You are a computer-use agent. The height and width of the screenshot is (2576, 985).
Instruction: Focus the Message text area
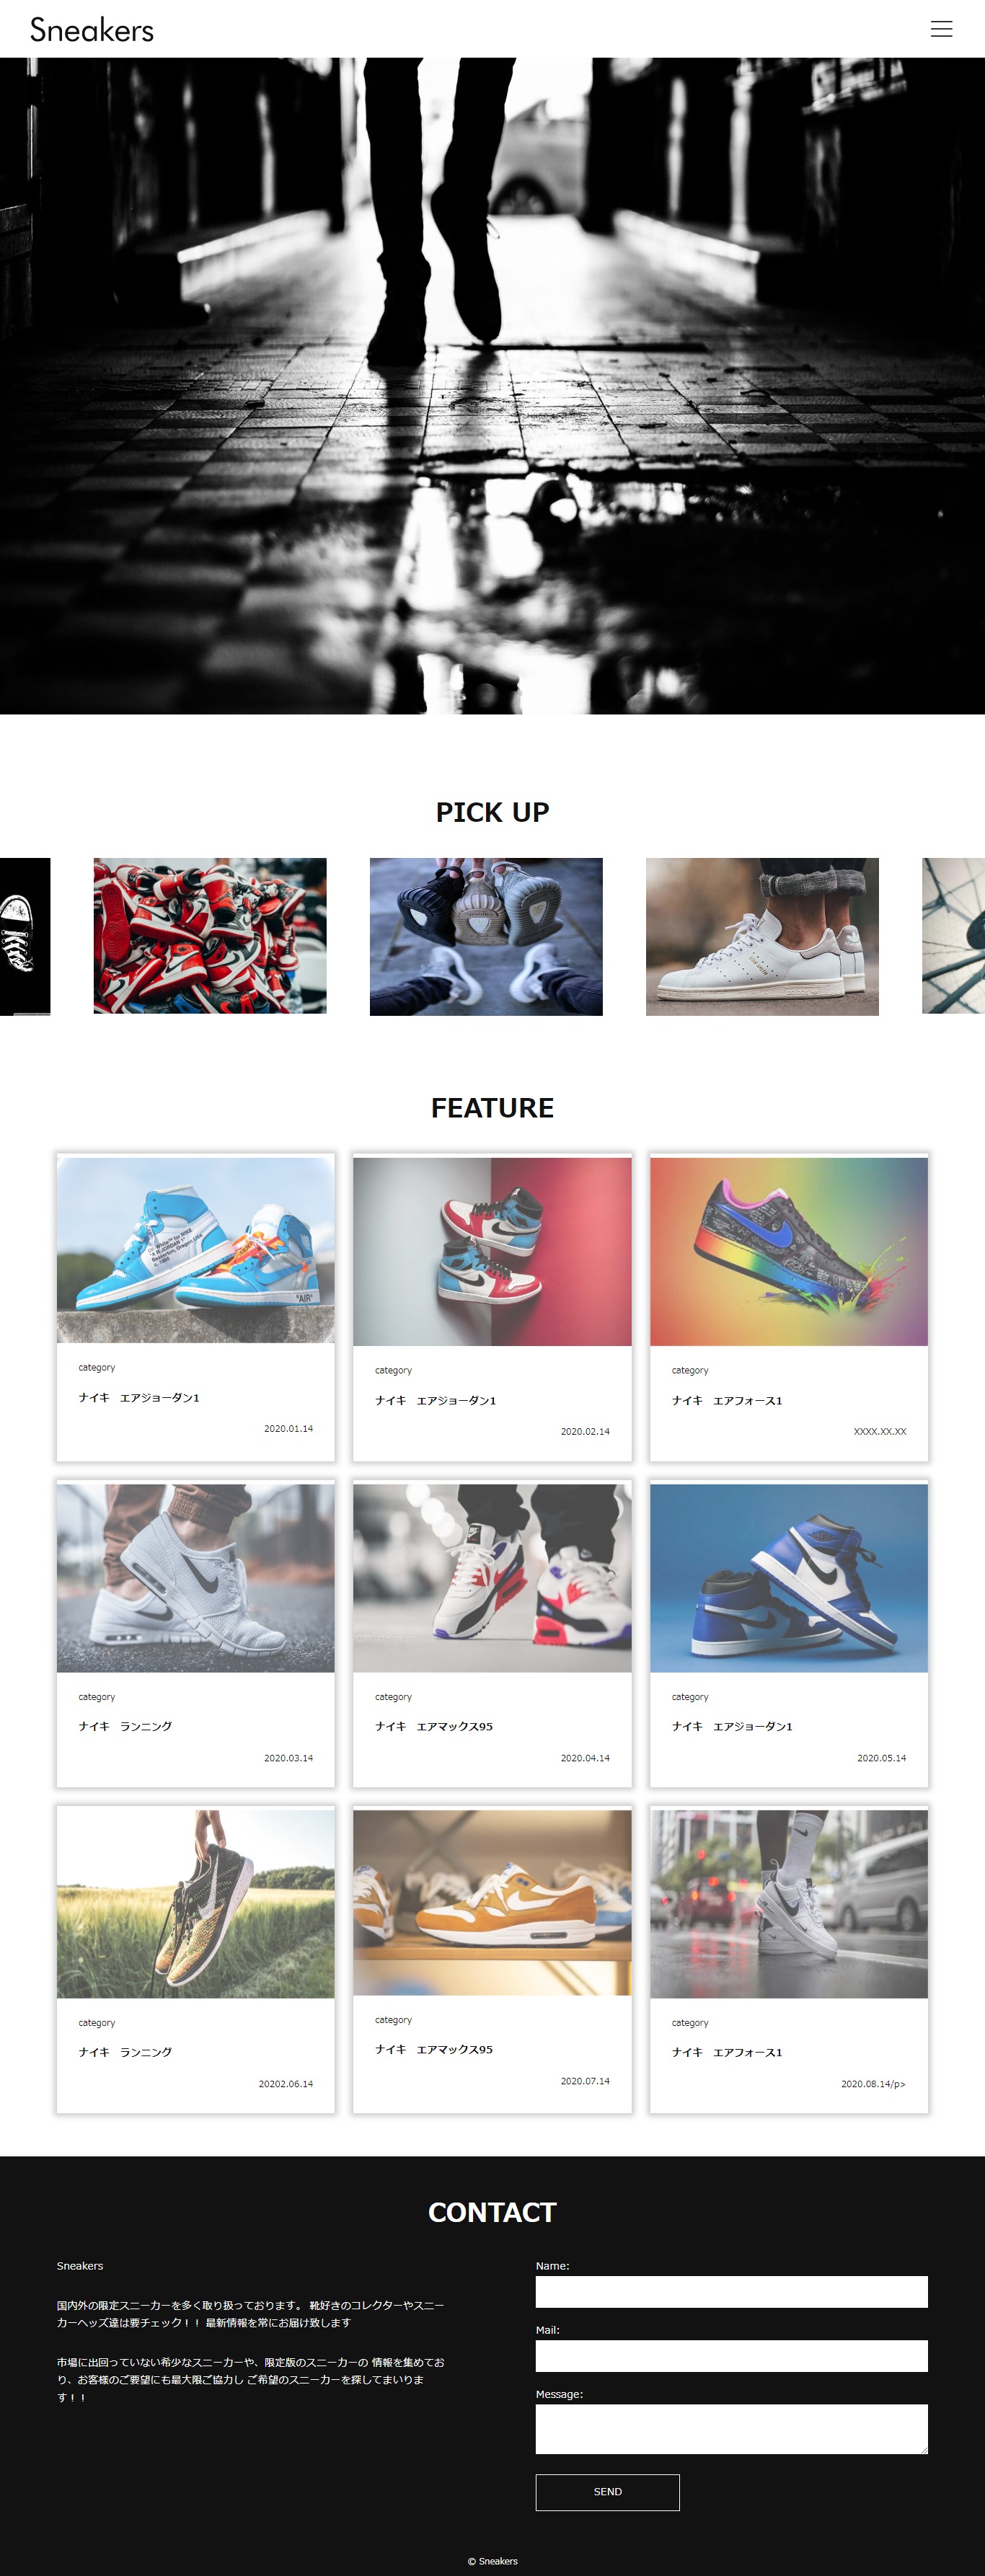(732, 2429)
